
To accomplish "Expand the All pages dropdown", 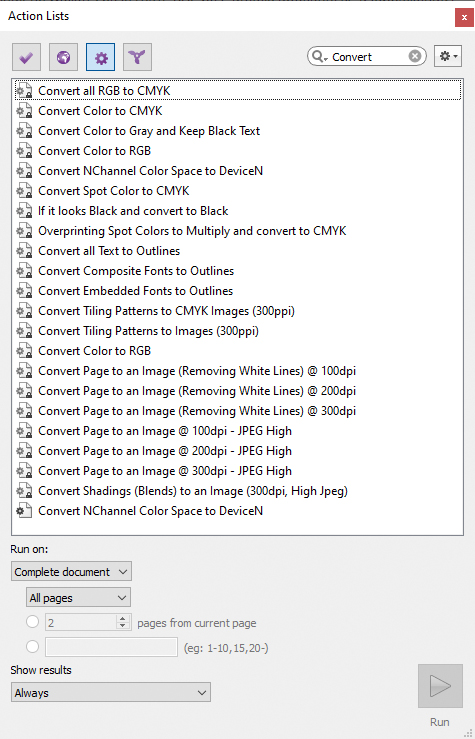I will [78, 598].
